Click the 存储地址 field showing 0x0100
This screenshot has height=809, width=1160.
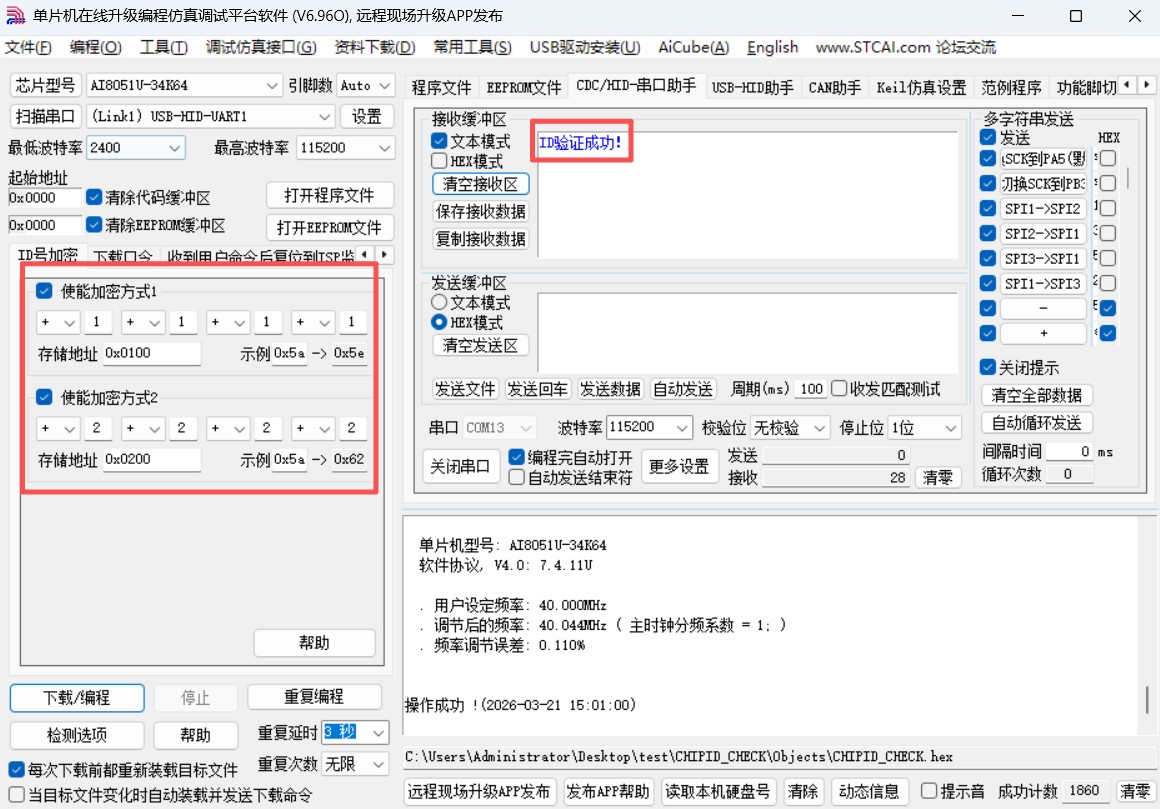tap(152, 353)
